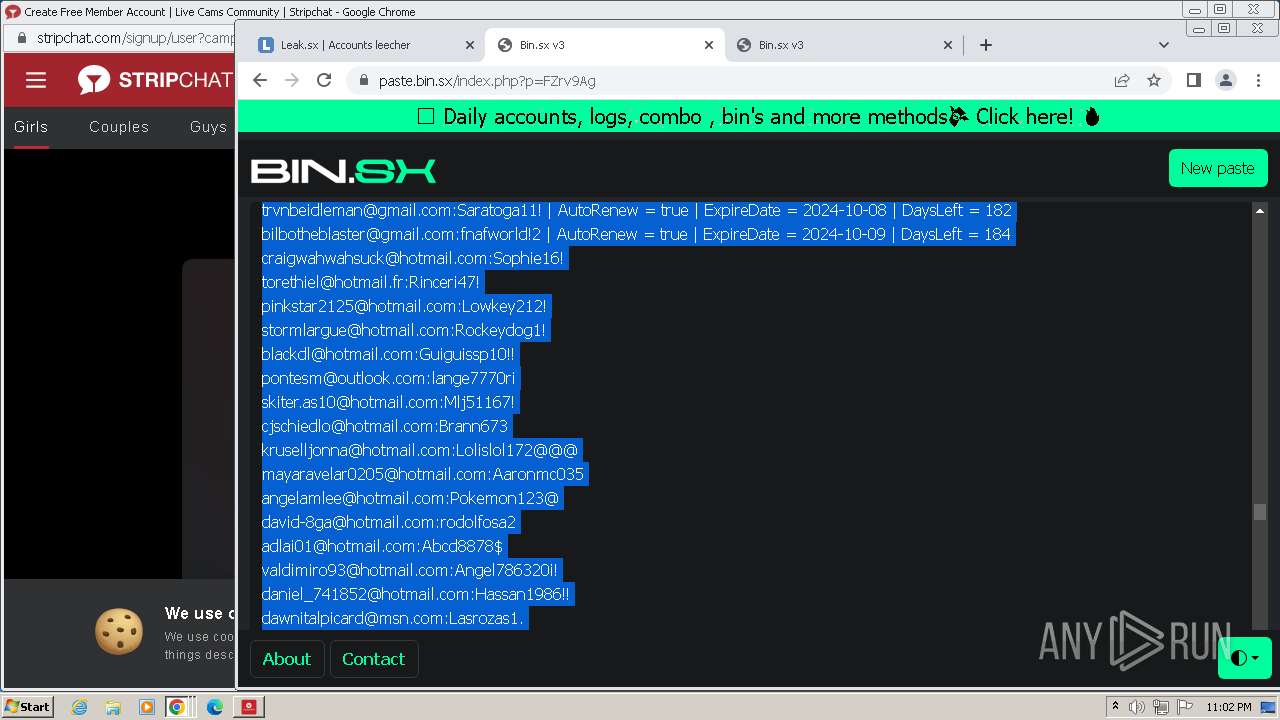The image size is (1280, 720).
Task: Open Chrome side panel
Action: pyautogui.click(x=1193, y=80)
